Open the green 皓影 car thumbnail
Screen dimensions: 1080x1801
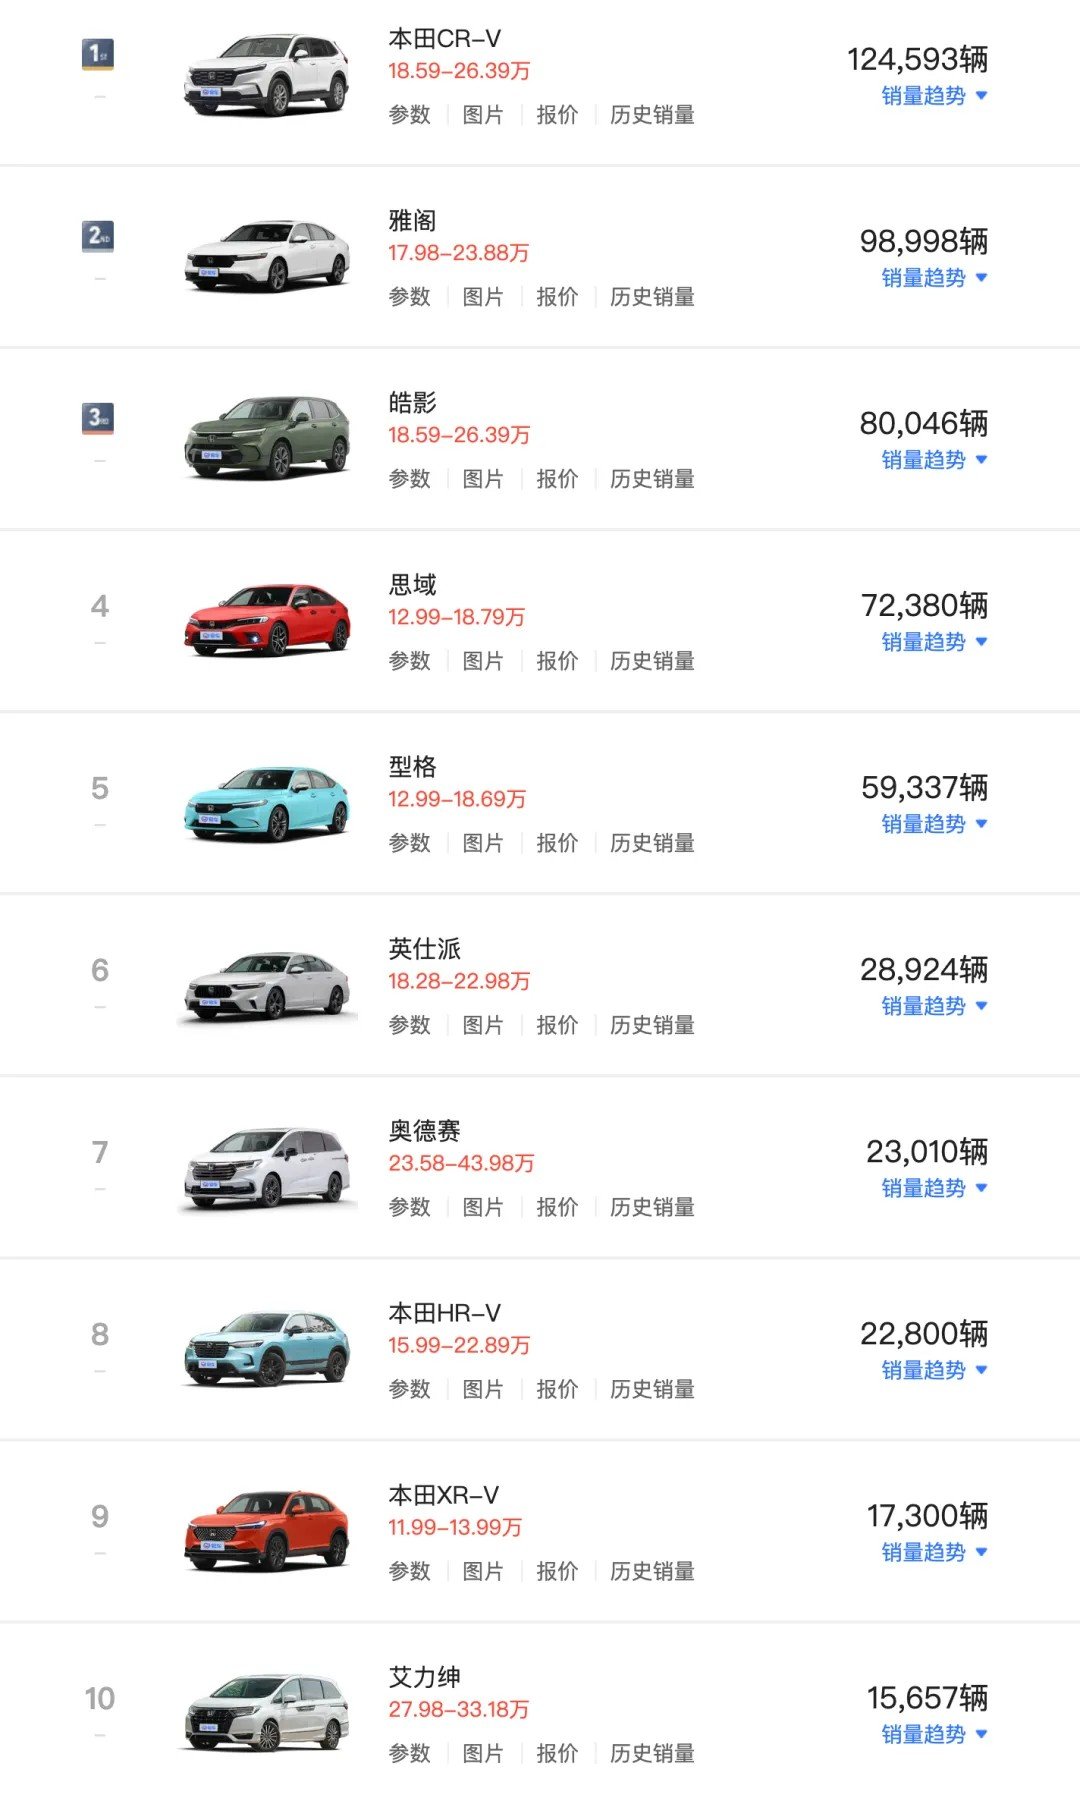tap(267, 438)
